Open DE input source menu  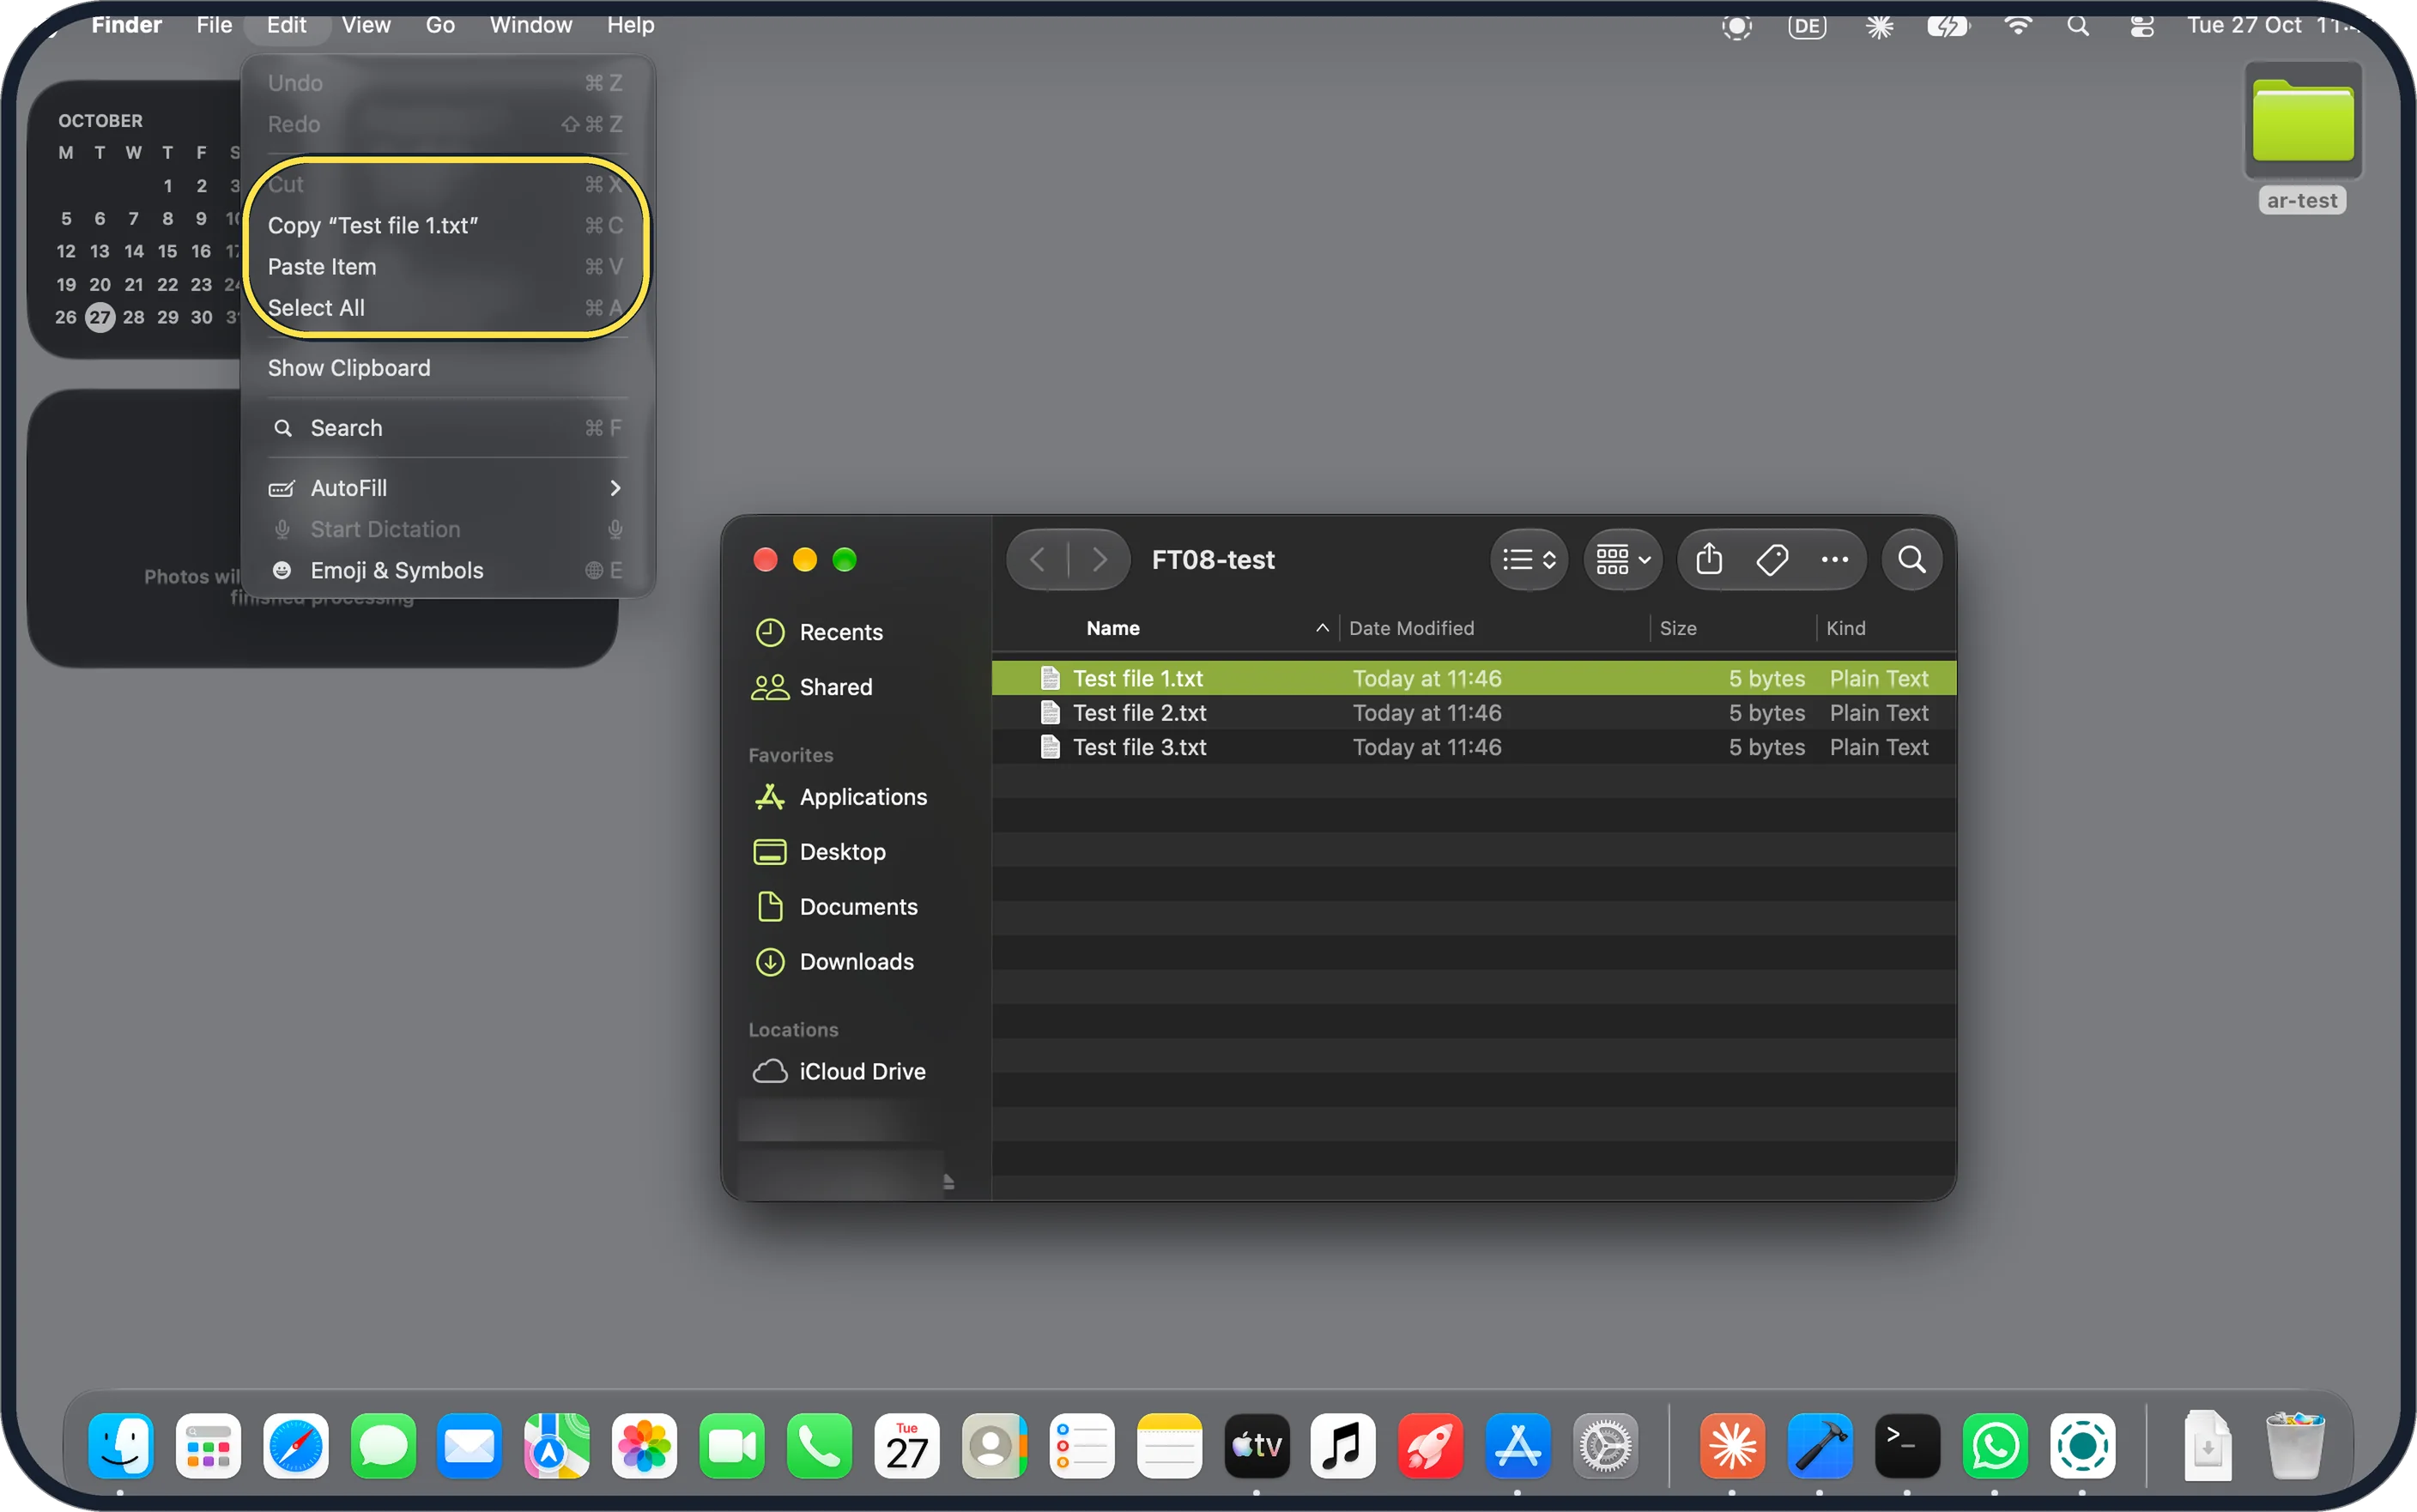point(1806,26)
